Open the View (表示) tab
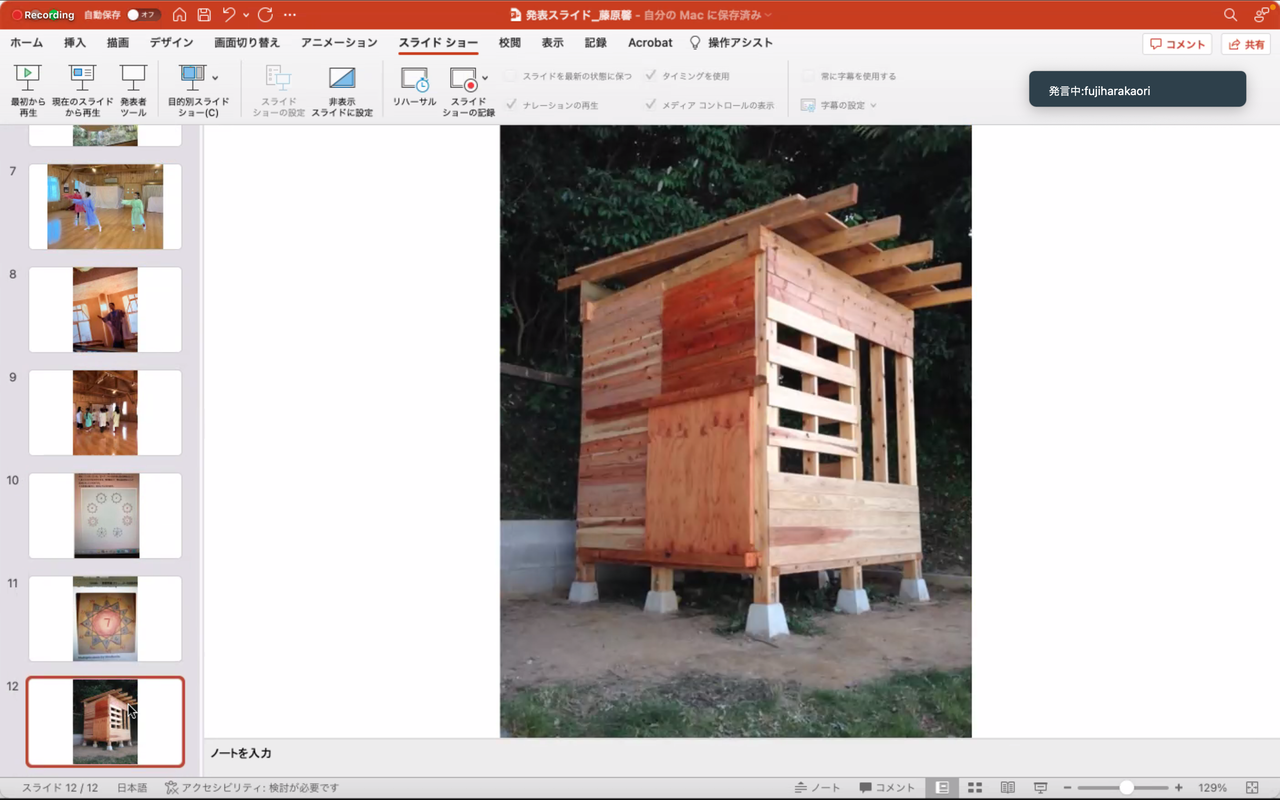The width and height of the screenshot is (1280, 800). click(553, 43)
